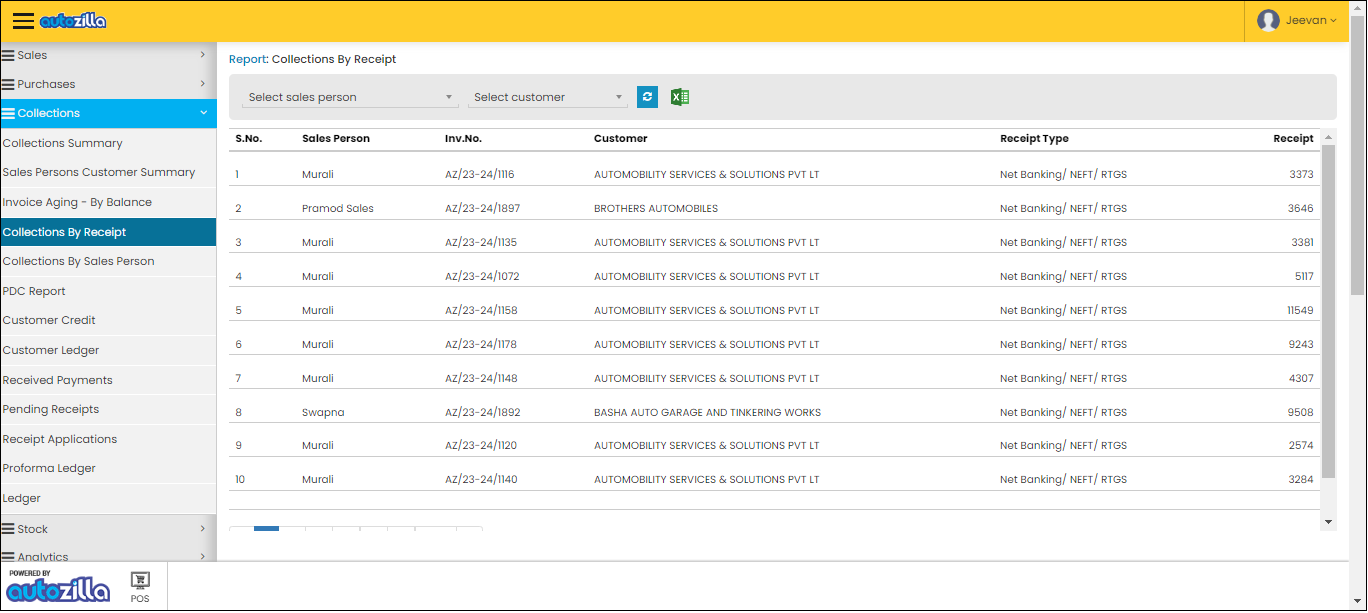
Task: Click the Receipt column header
Action: [1293, 139]
